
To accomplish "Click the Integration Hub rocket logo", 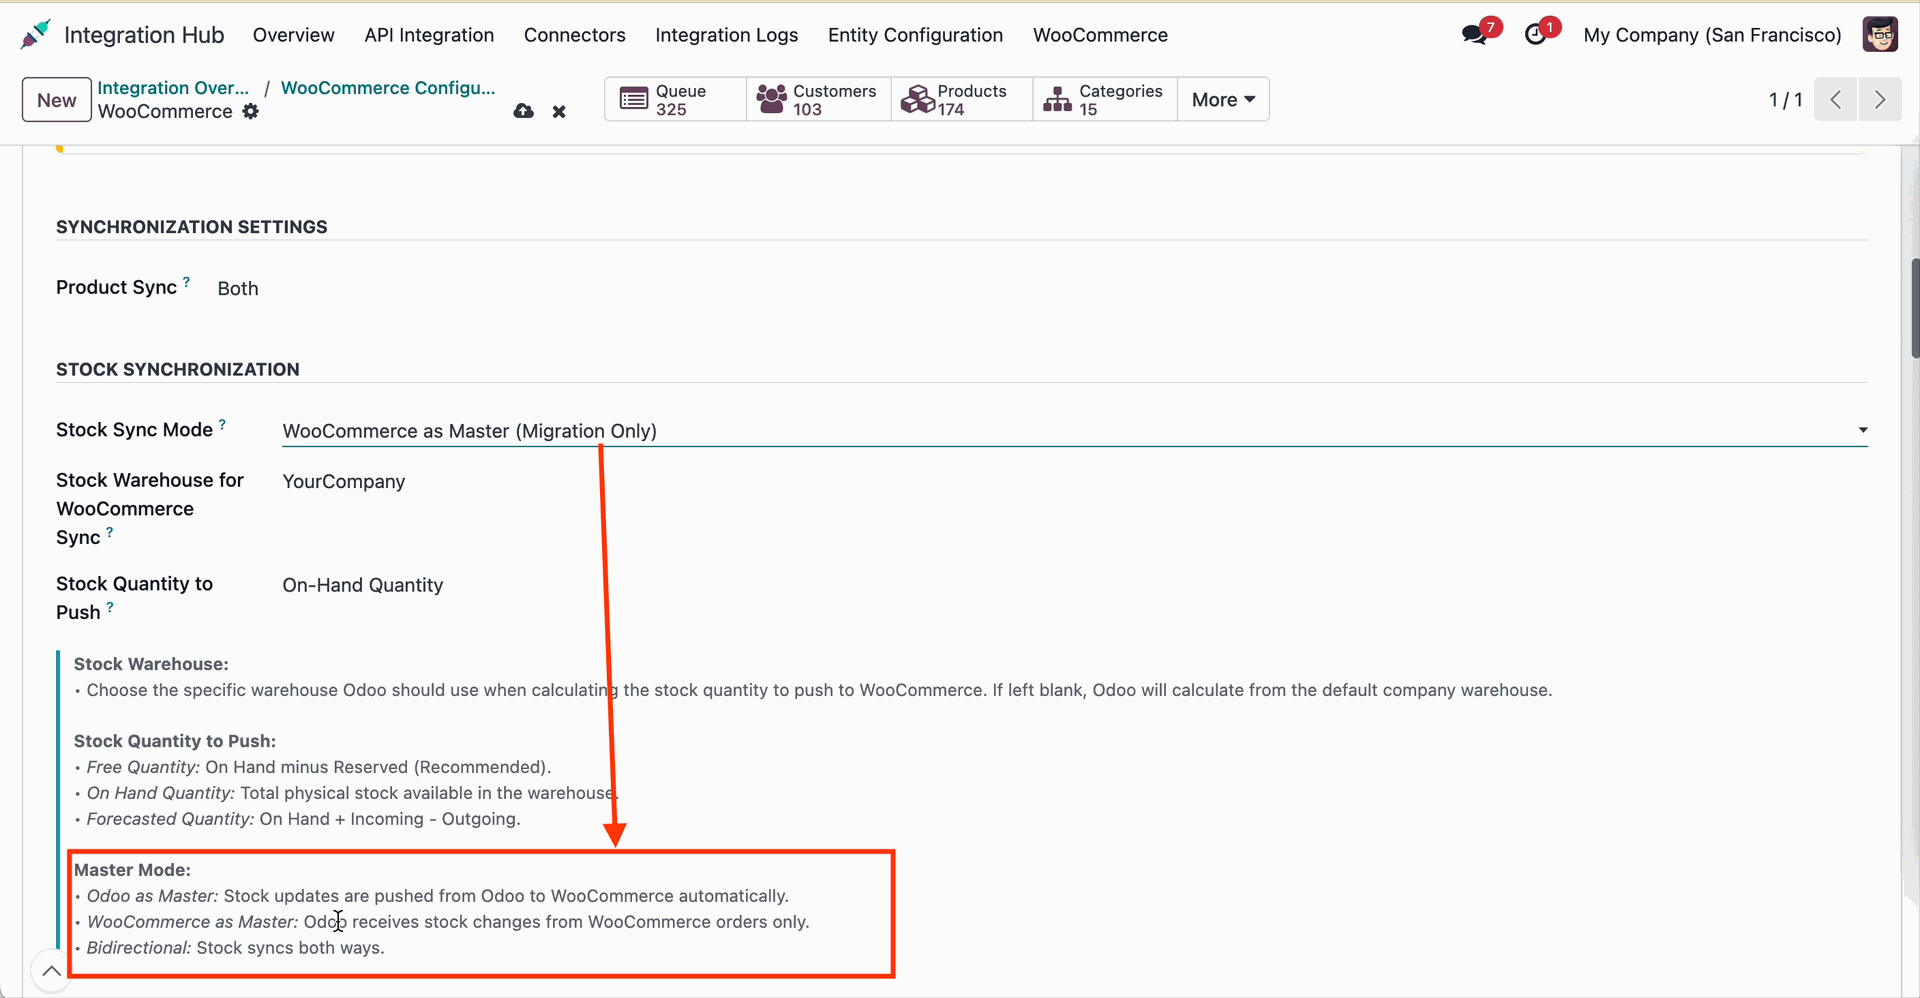I will 35,35.
